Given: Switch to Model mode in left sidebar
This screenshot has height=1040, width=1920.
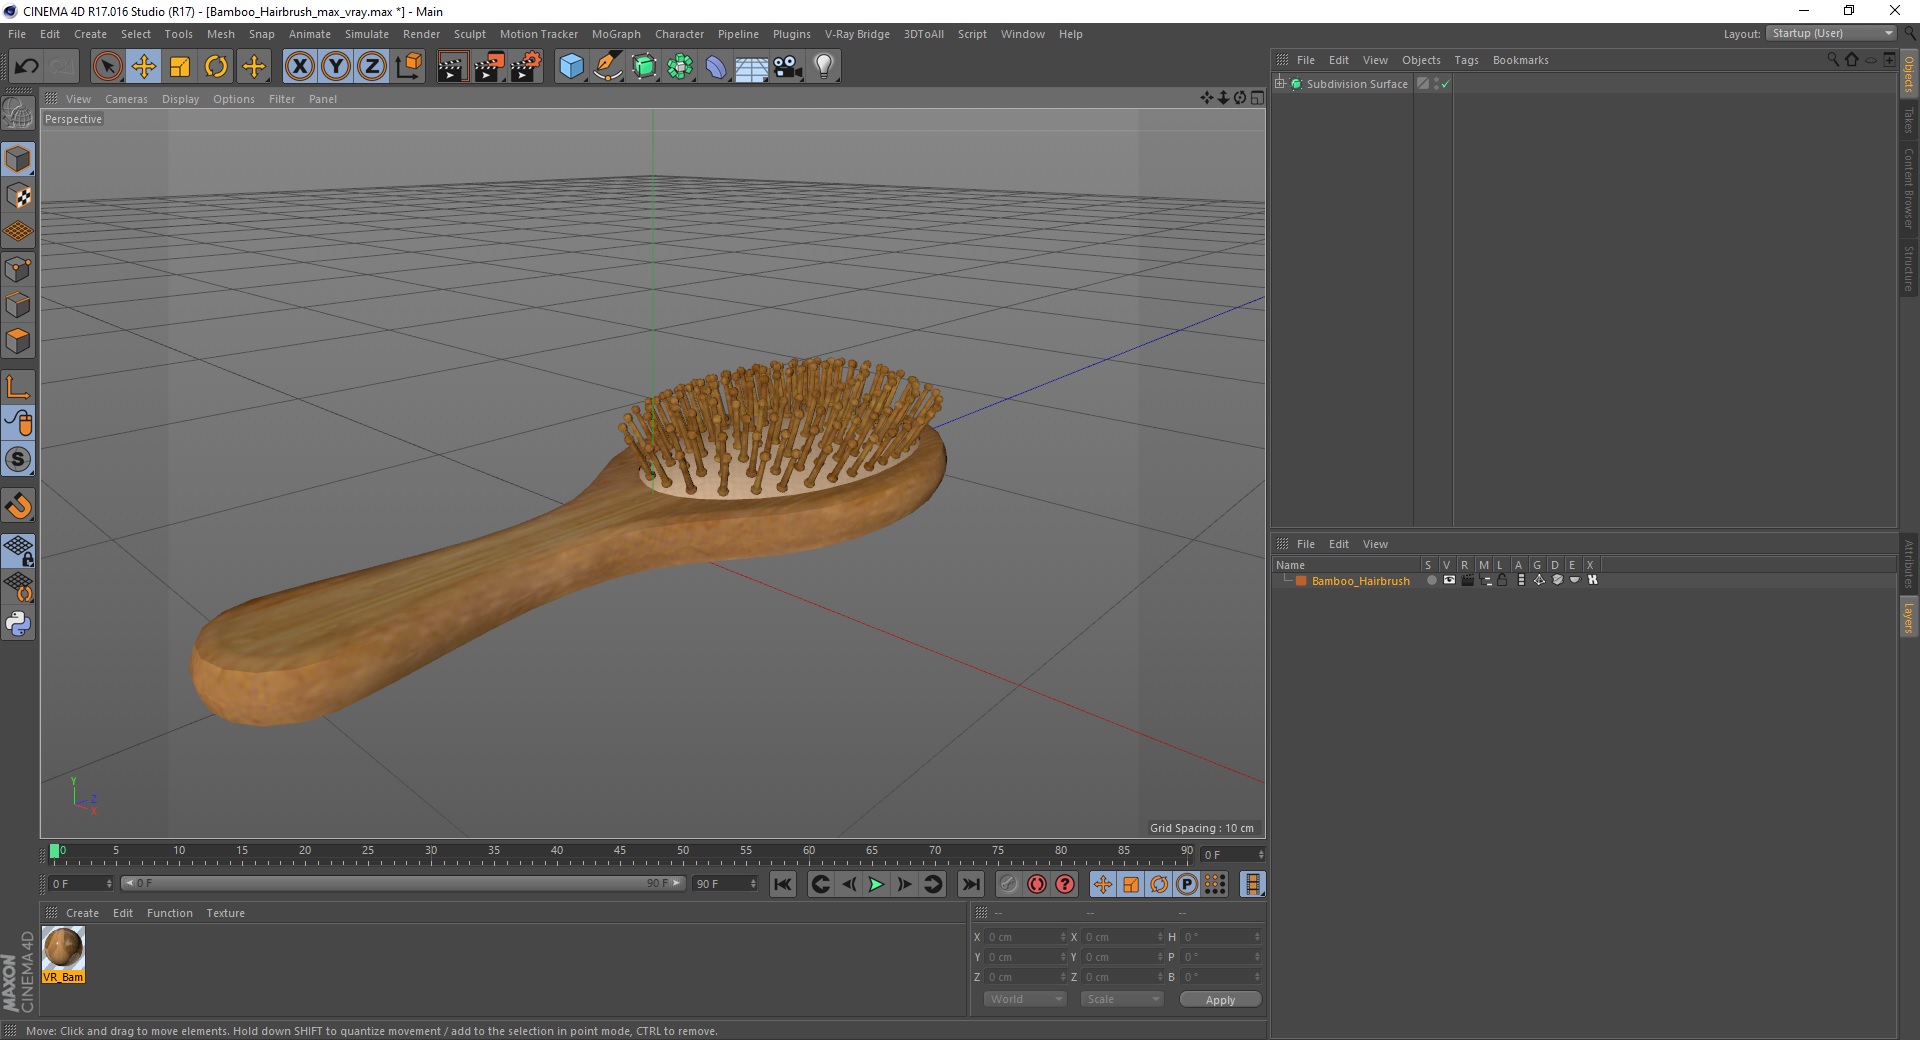Looking at the screenshot, I should (x=18, y=159).
